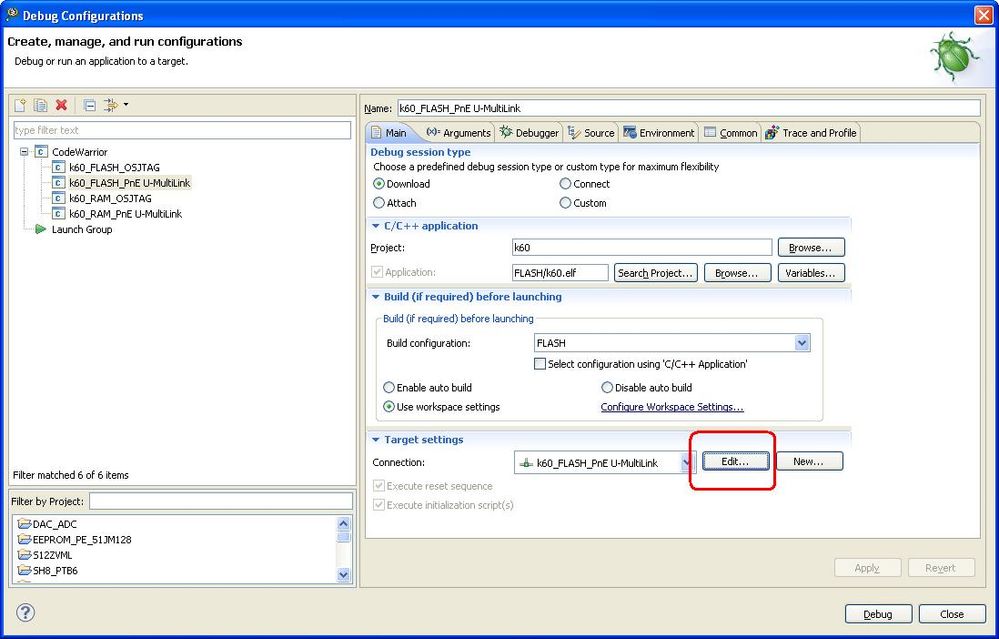This screenshot has width=999, height=639.
Task: Click icon beside k60_FLASH_OSJTAG entry
Action: (x=59, y=168)
